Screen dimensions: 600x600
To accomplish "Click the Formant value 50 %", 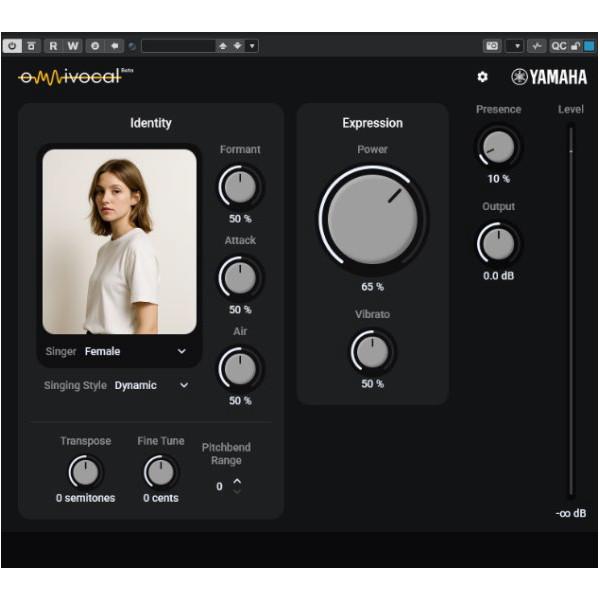I will (240, 219).
